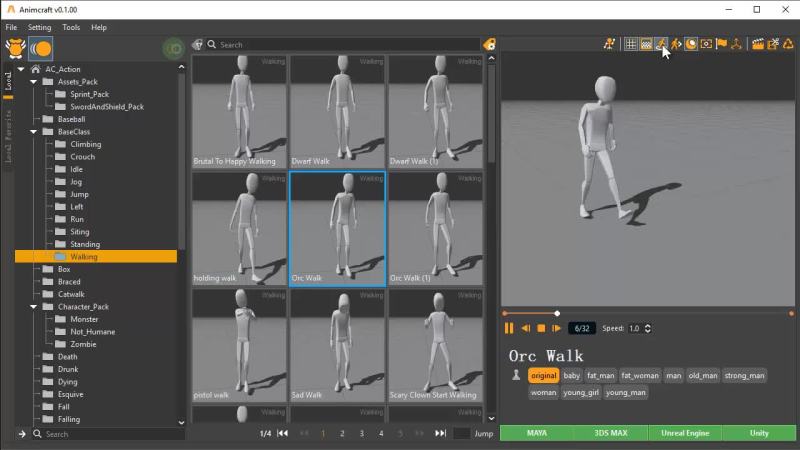The image size is (800, 450).
Task: Click the 3DS MAX export button
Action: click(611, 433)
